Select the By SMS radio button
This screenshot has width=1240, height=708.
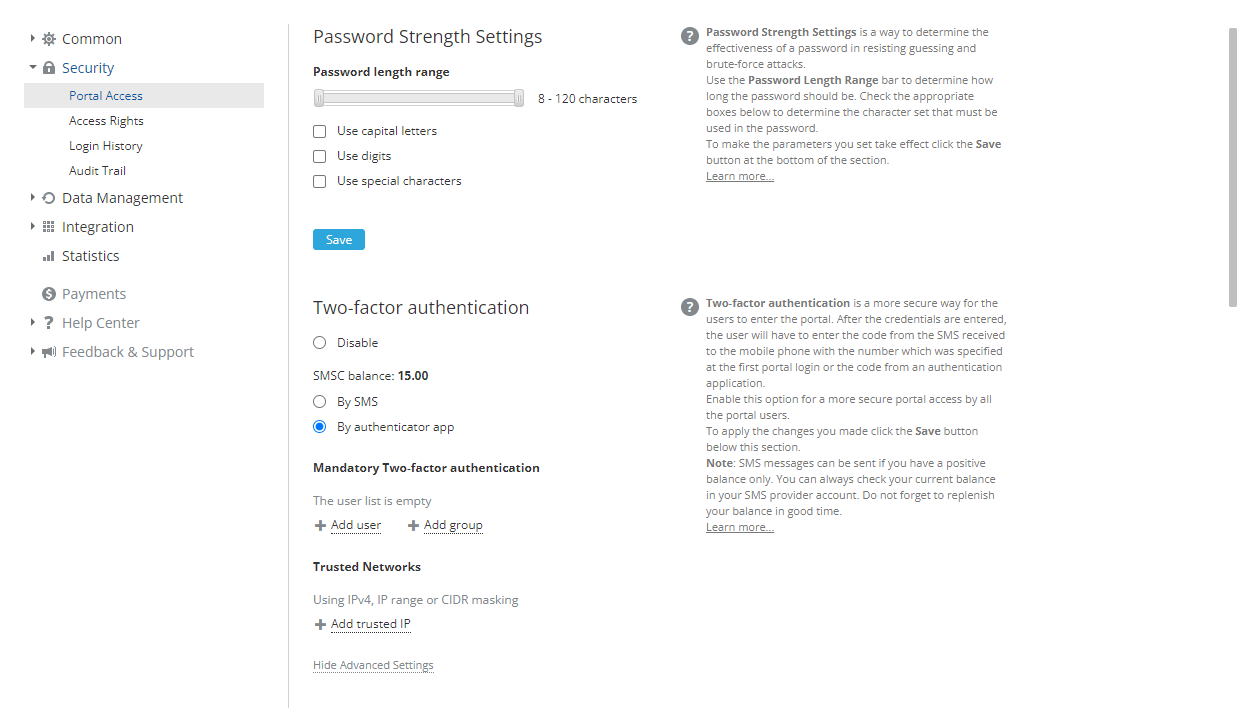[319, 401]
